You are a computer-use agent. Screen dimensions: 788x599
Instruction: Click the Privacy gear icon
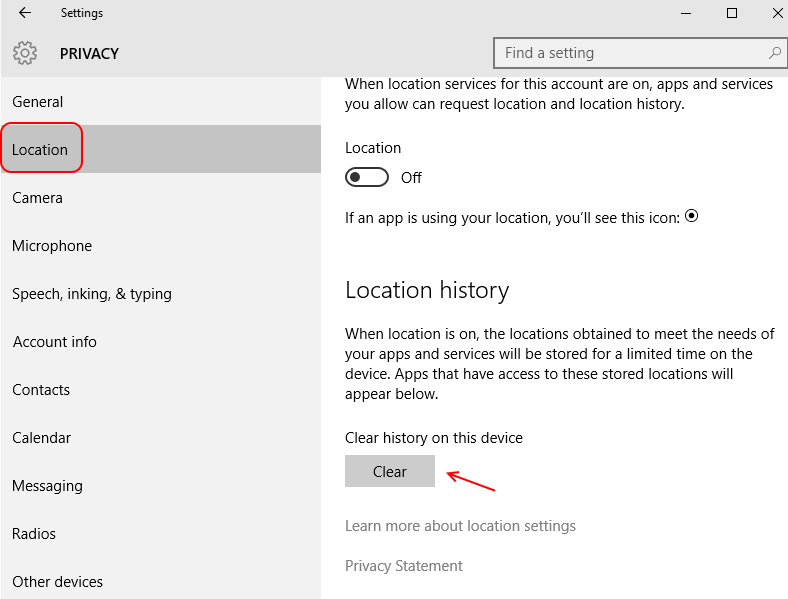[25, 53]
